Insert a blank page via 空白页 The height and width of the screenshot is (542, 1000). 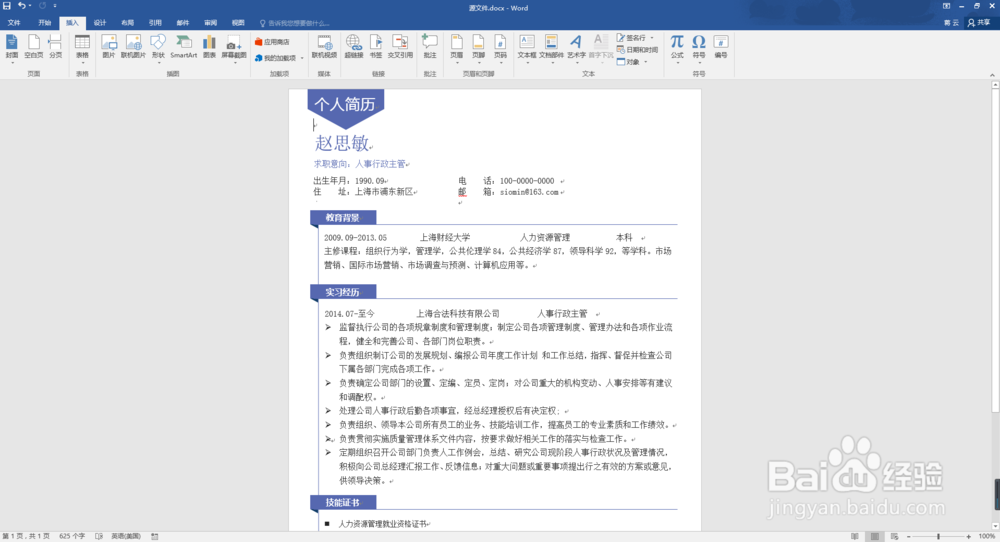[34, 47]
